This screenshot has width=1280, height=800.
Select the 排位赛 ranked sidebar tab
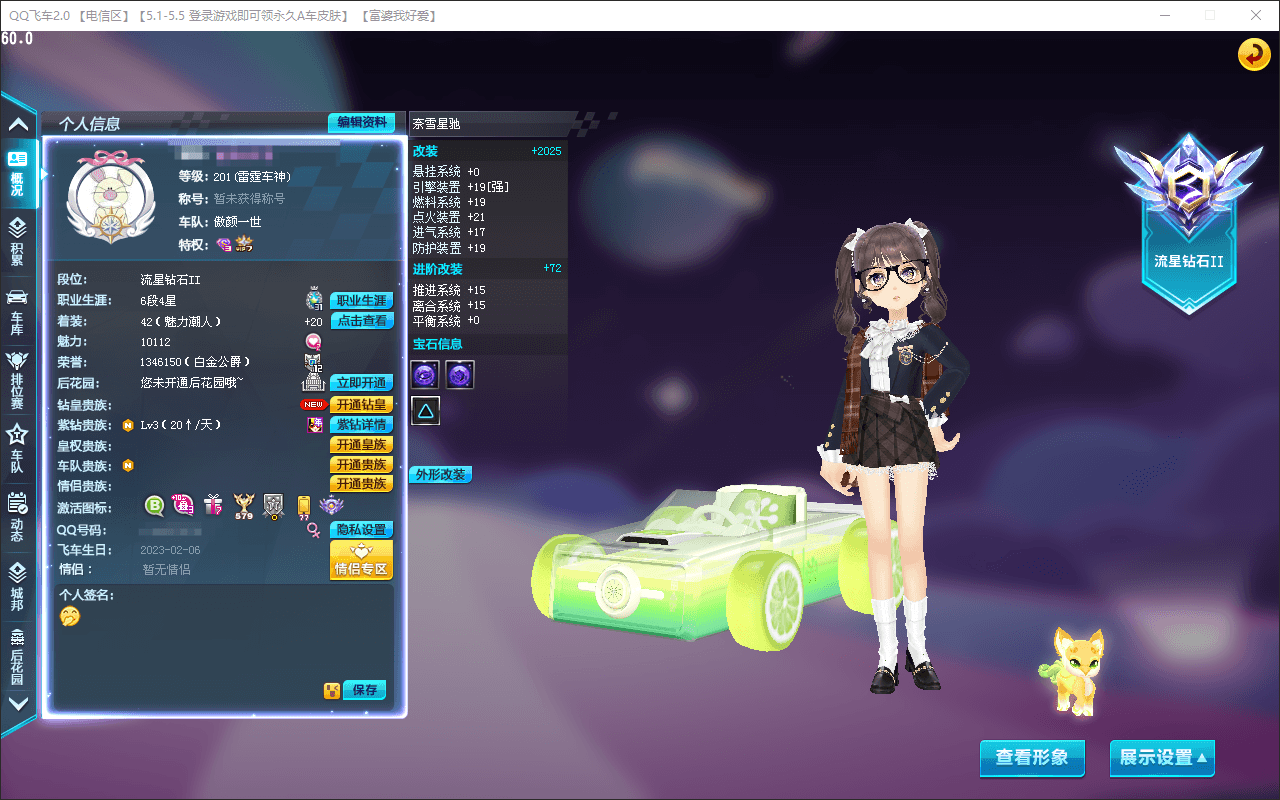click(18, 379)
